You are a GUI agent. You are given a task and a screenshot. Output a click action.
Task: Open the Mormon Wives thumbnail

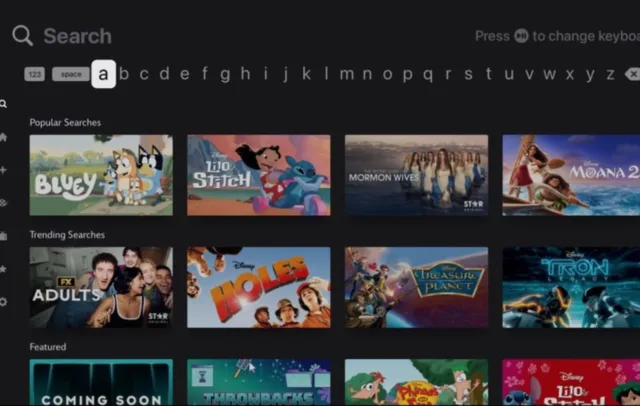tap(416, 175)
